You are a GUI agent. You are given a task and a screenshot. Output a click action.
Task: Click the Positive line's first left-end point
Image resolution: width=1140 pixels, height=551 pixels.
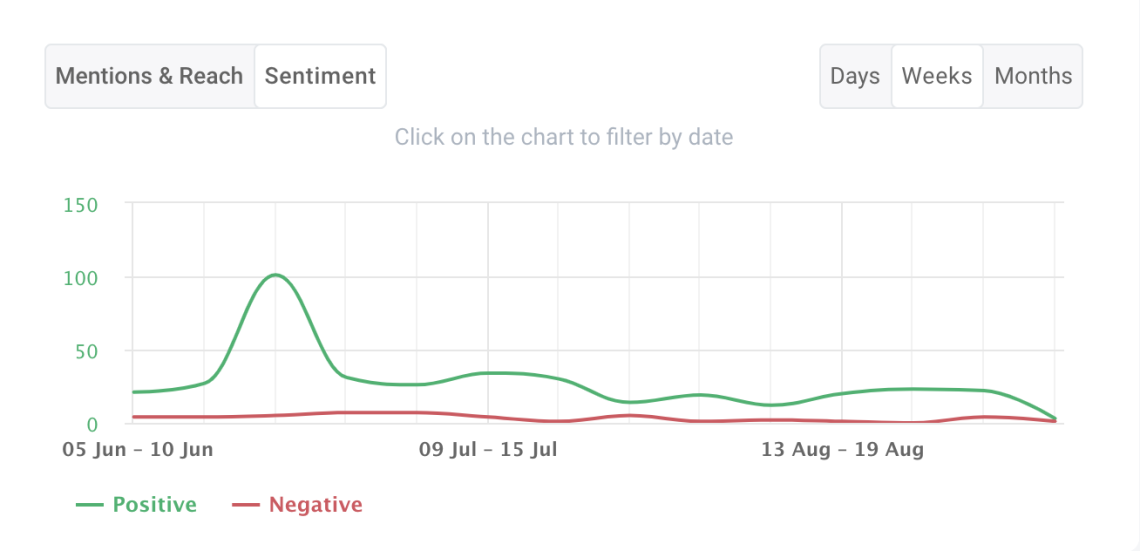(x=133, y=392)
